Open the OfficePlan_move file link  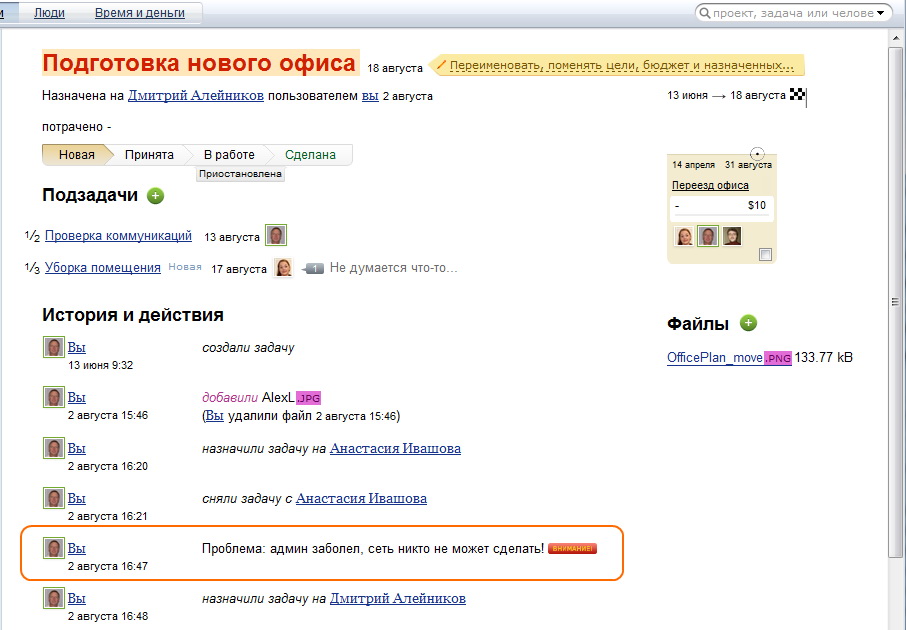[x=715, y=357]
